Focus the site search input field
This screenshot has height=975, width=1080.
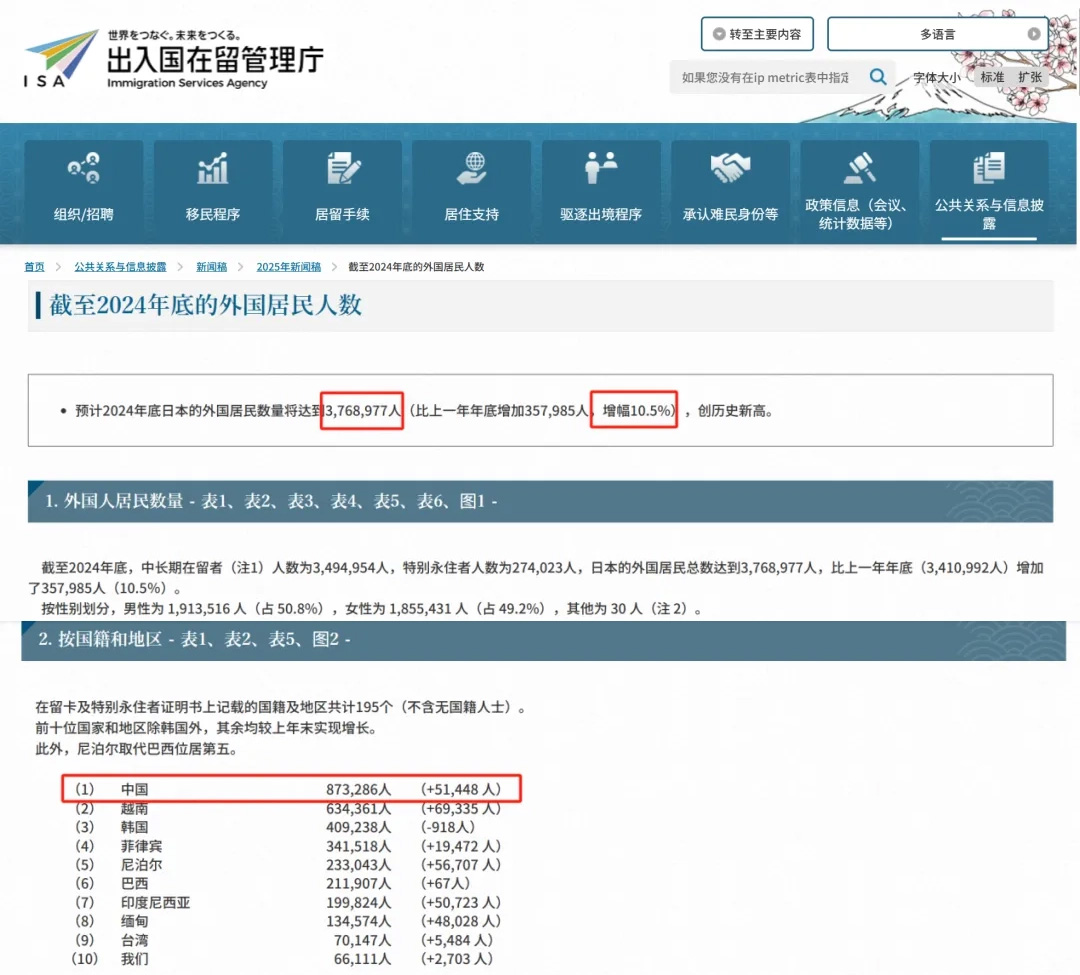(765, 77)
